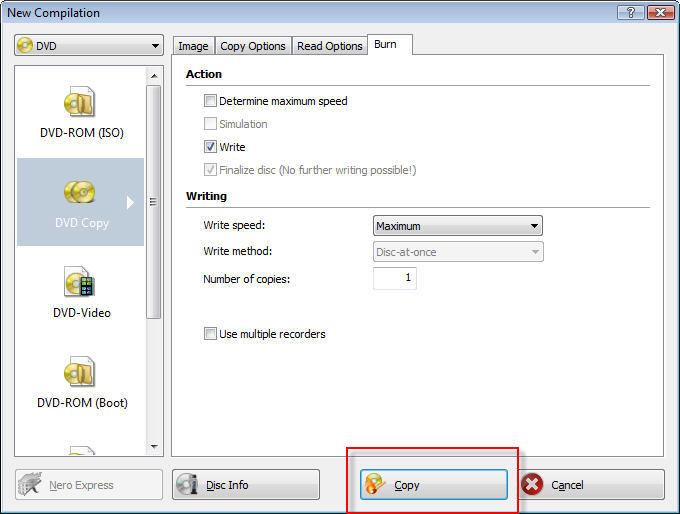Click the Nero Express button
This screenshot has width=680, height=514.
pos(89,485)
